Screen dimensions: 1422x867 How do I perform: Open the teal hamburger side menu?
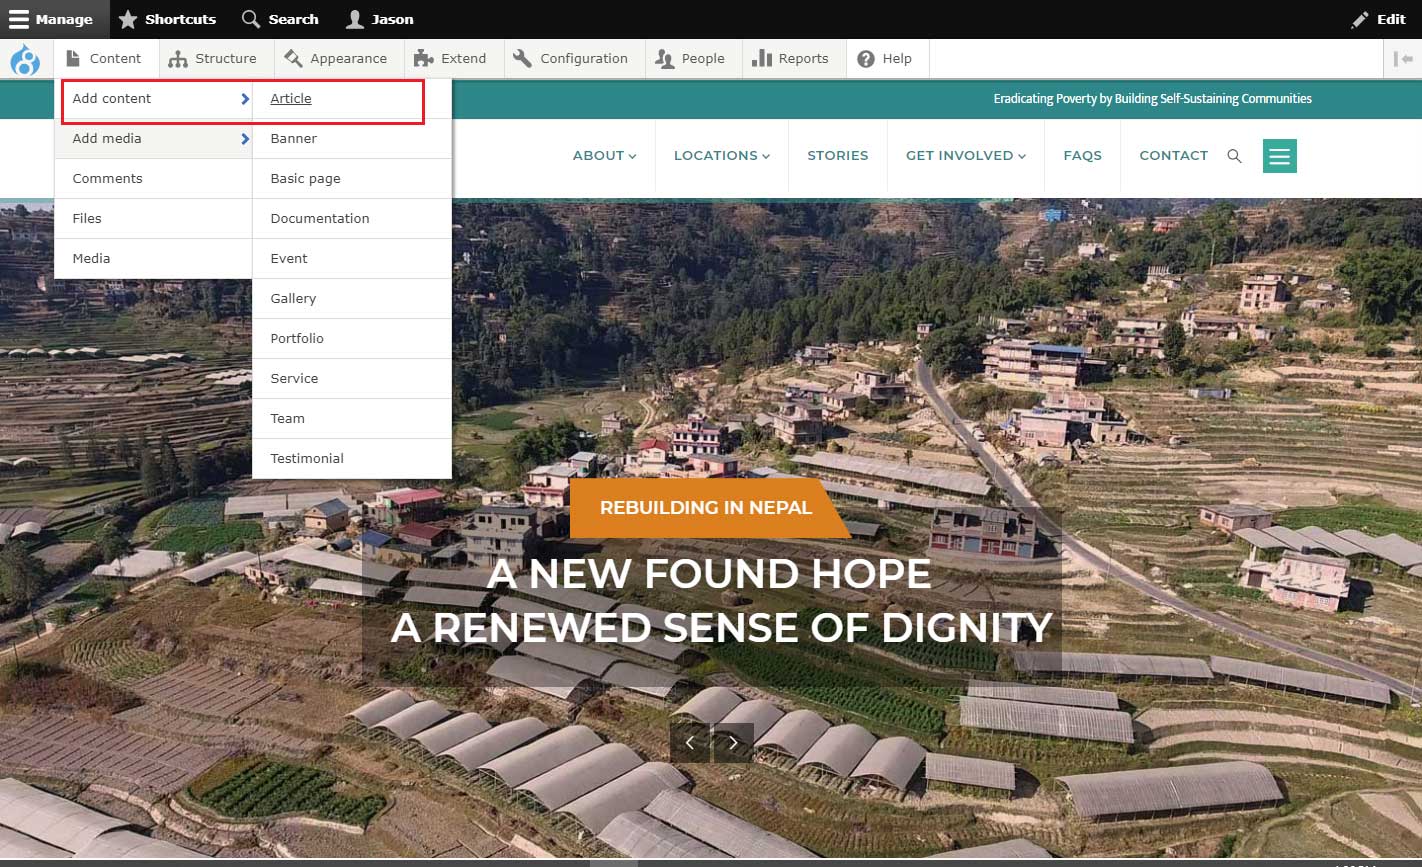[1280, 156]
